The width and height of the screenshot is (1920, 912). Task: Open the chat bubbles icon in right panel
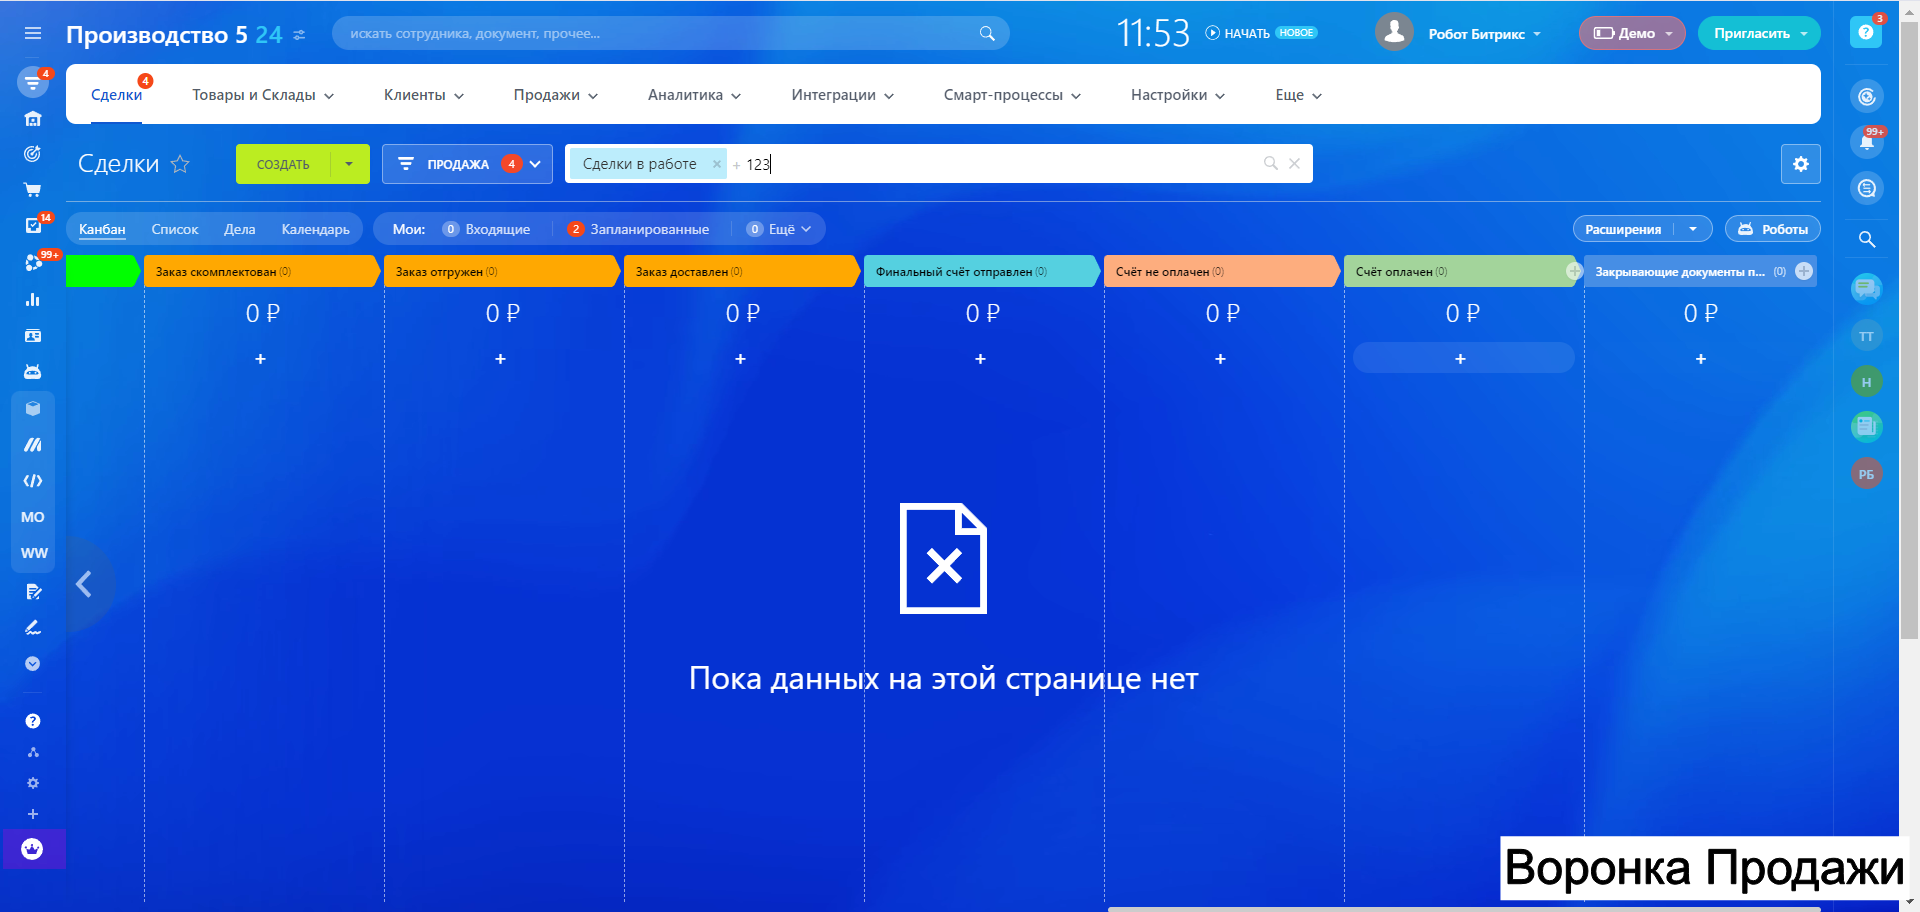pos(1866,289)
